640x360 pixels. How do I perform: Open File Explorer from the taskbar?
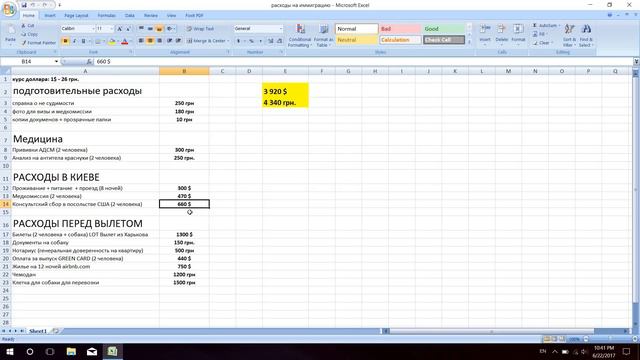71,351
